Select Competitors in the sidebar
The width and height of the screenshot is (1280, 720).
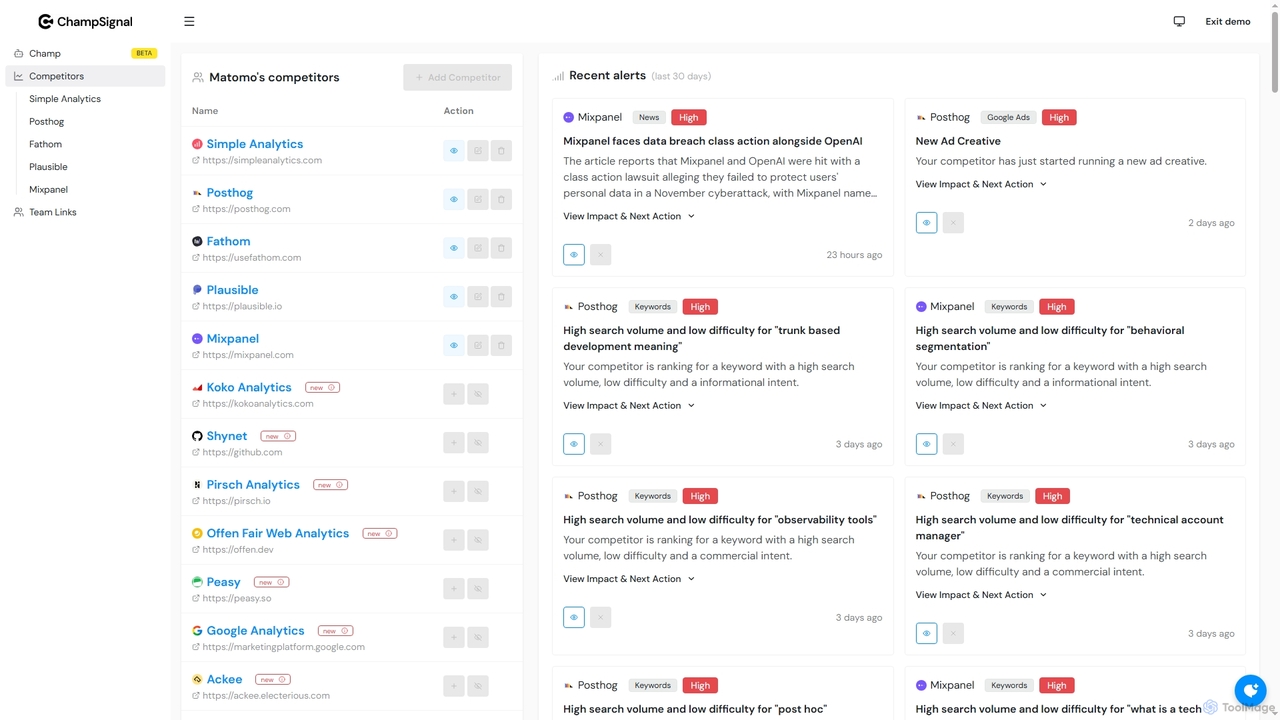(85, 76)
